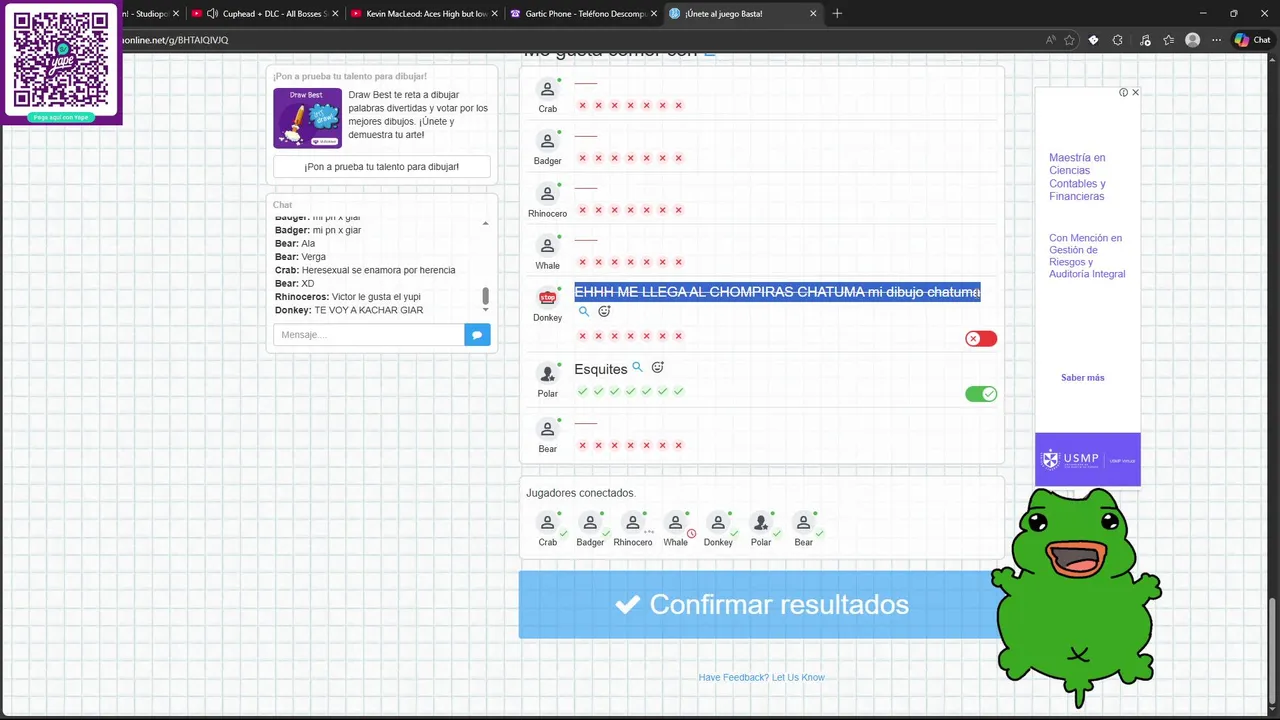Viewport: 1280px width, 720px height.
Task: Click Donkey's highlighted crossed-out answer text
Action: [x=777, y=292]
